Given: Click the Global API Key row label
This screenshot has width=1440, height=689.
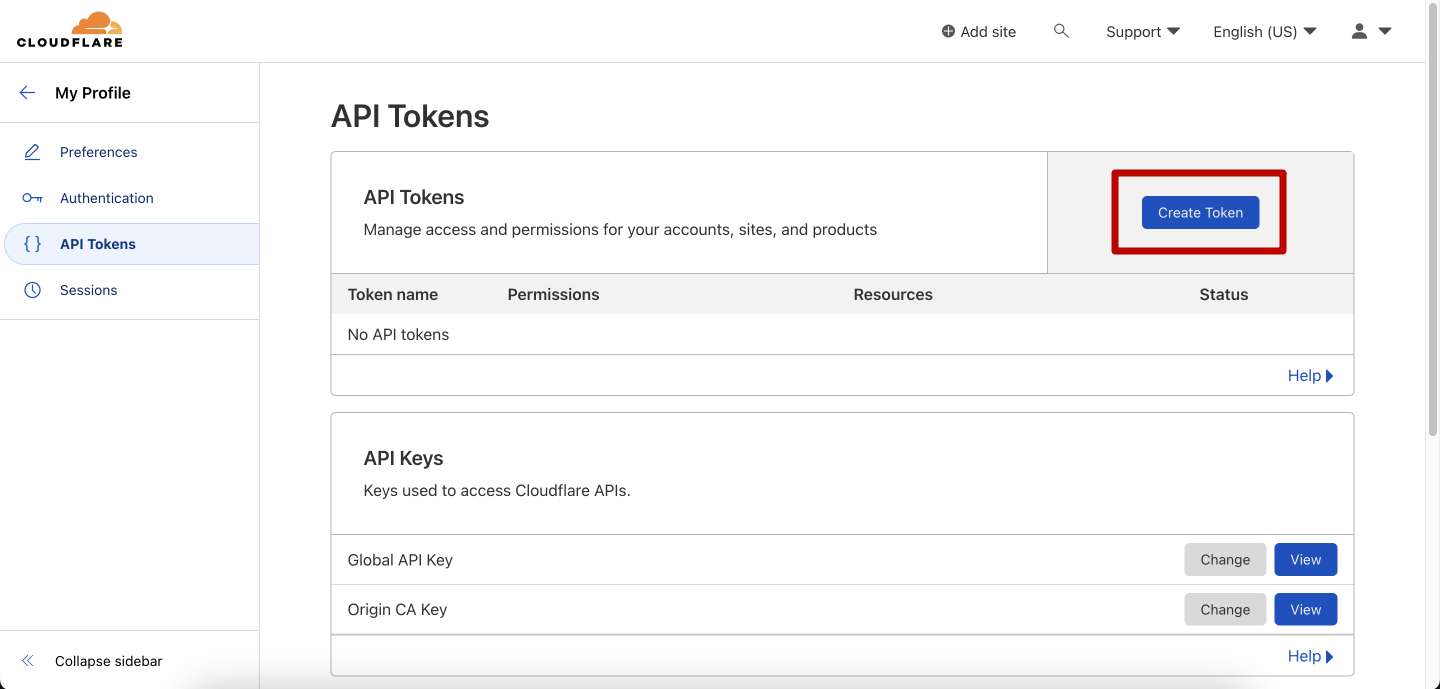Looking at the screenshot, I should [400, 560].
